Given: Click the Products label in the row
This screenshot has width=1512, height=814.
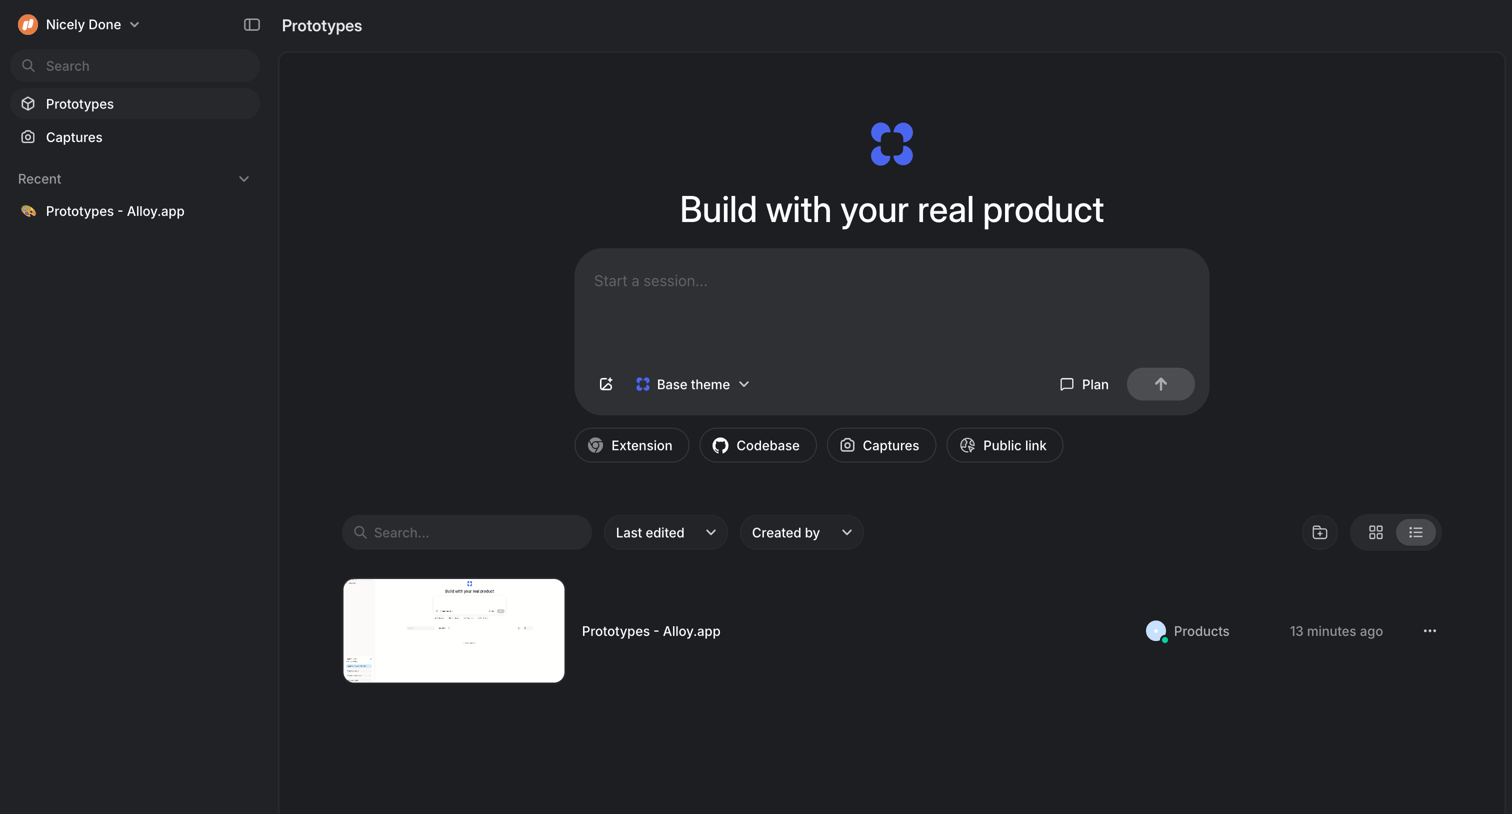Looking at the screenshot, I should click(1201, 631).
